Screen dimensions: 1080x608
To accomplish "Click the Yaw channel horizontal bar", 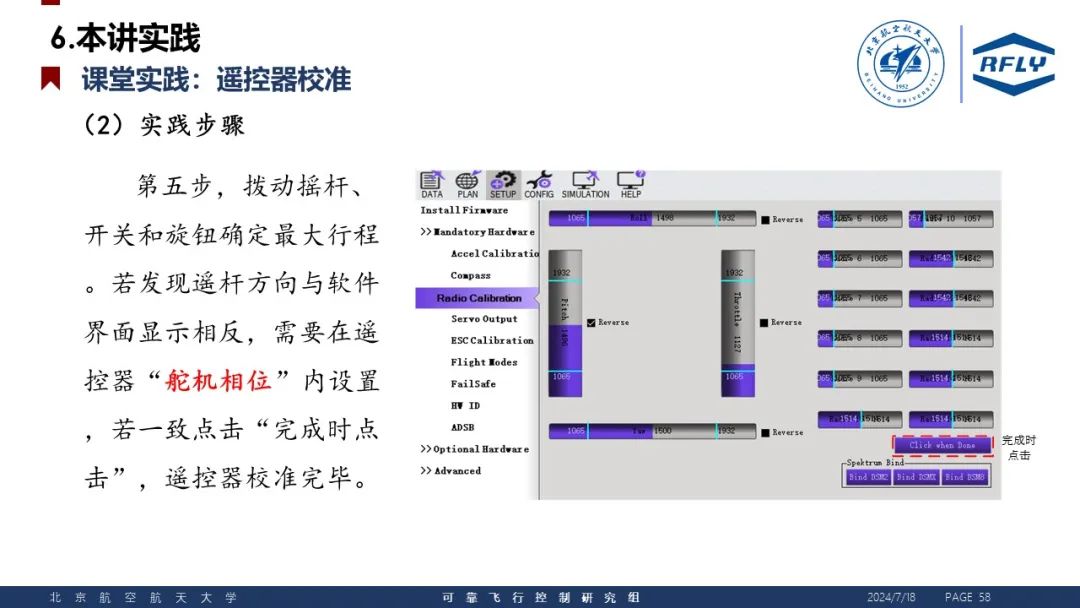I will 653,431.
